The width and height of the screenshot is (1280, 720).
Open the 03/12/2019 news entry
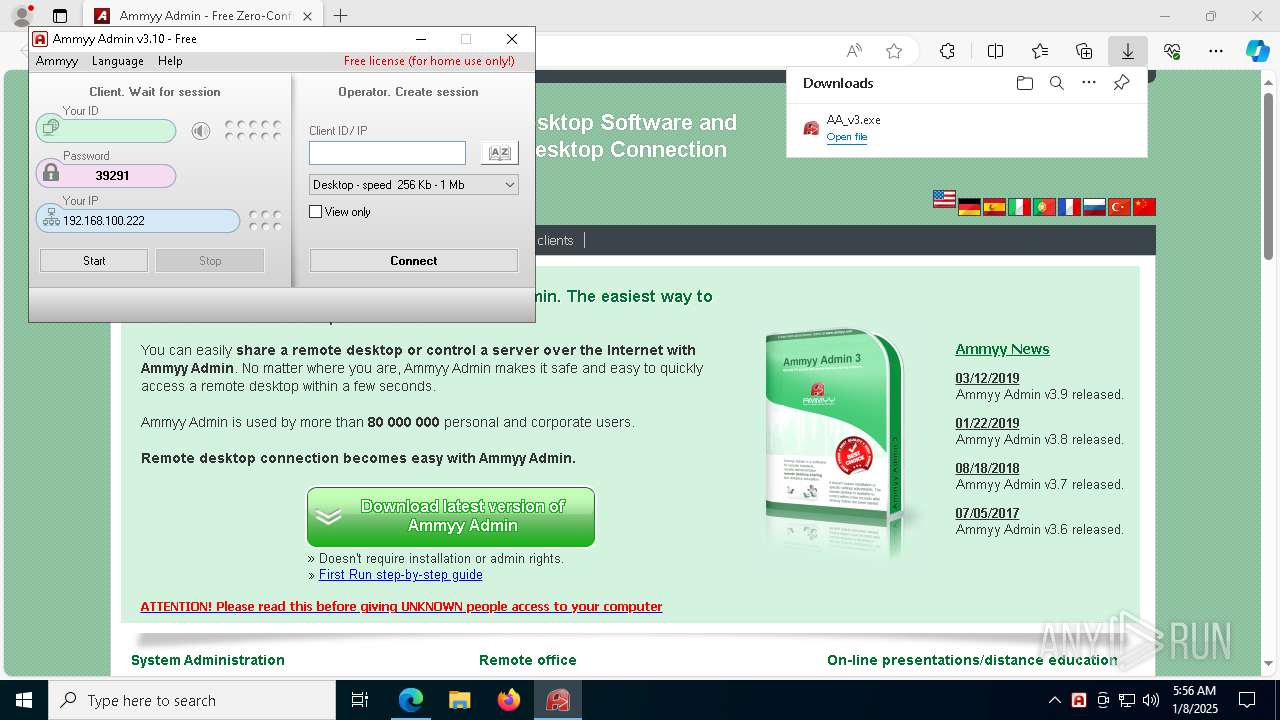coord(987,378)
